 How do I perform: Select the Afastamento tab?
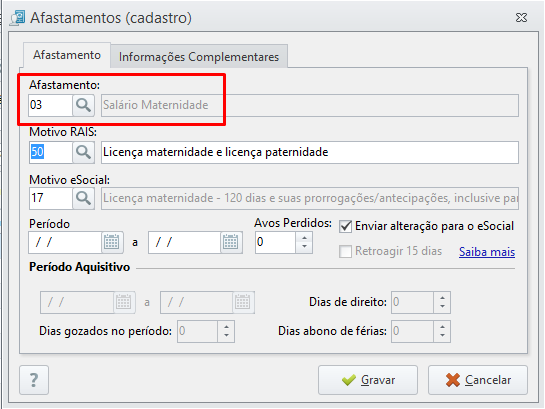(x=67, y=55)
